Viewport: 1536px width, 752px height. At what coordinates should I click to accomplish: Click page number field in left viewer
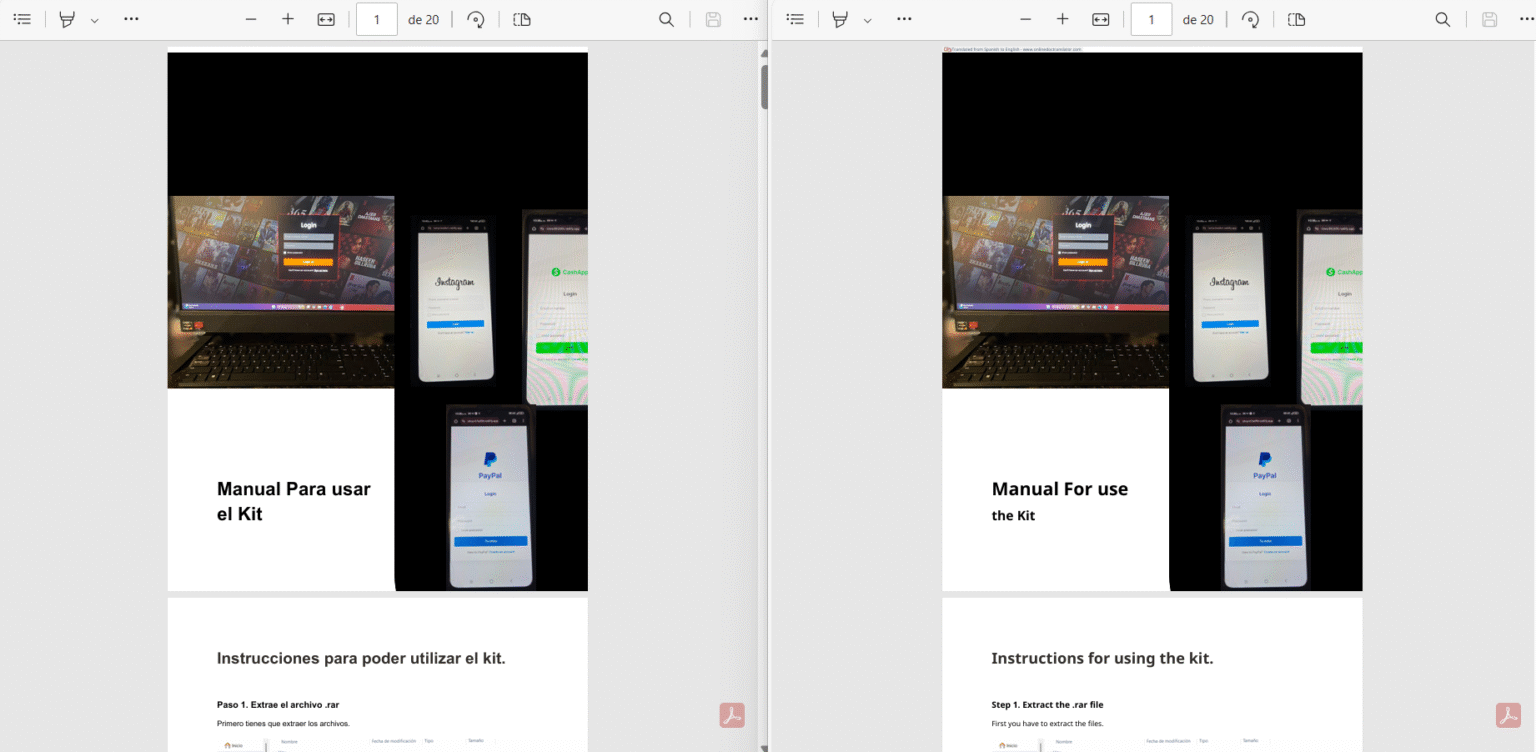(377, 19)
